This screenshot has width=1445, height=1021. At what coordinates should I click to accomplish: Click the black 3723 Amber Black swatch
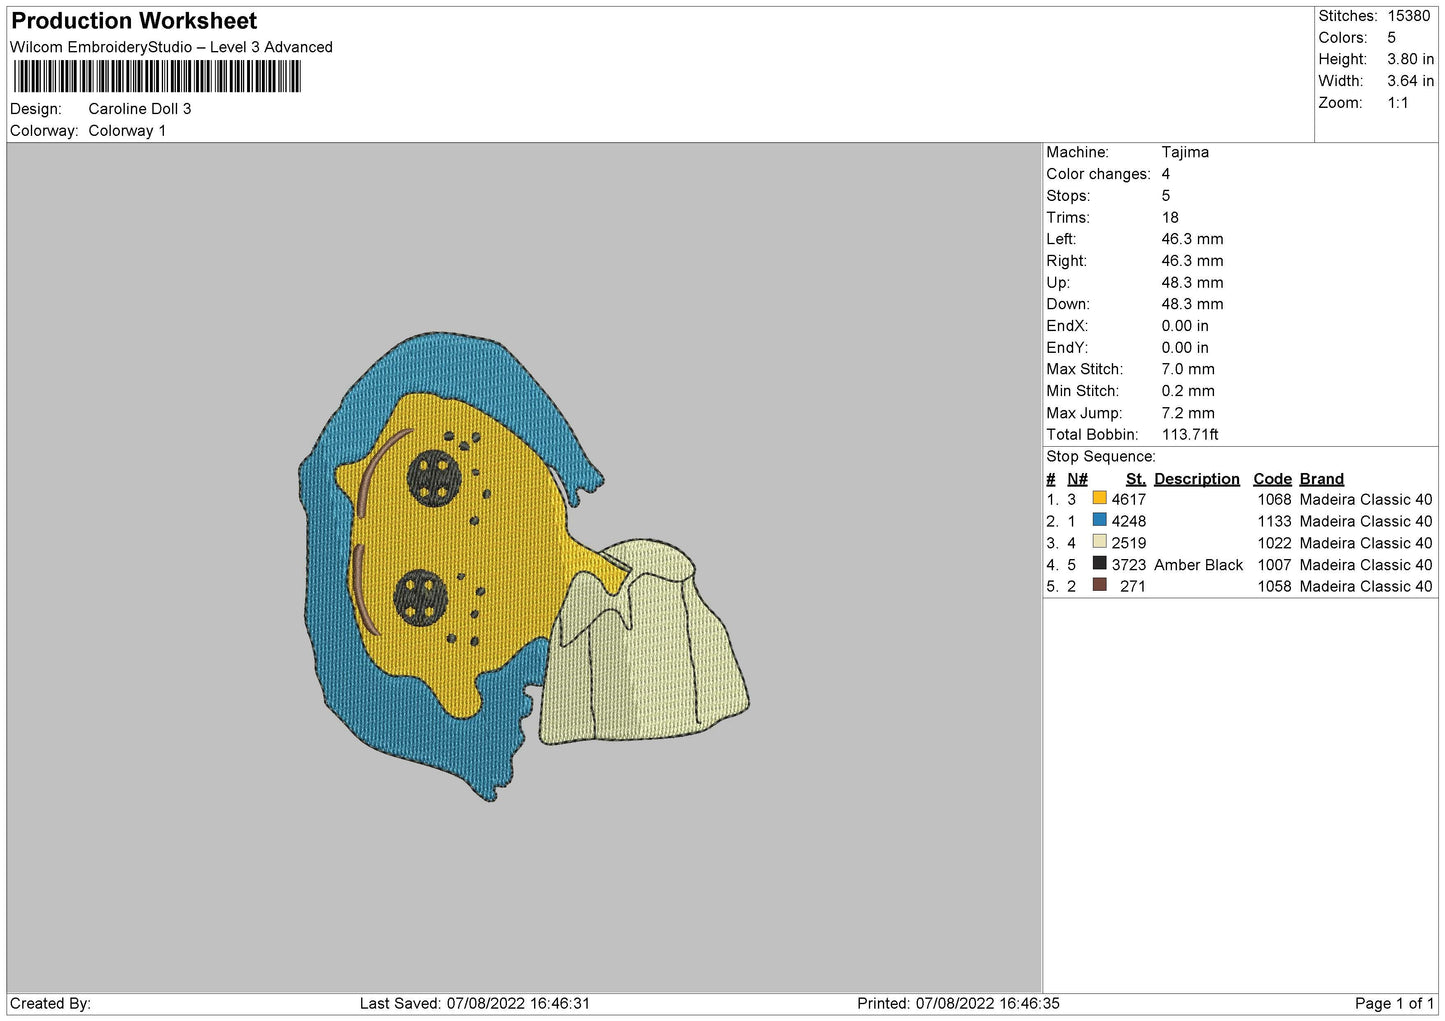[1099, 564]
